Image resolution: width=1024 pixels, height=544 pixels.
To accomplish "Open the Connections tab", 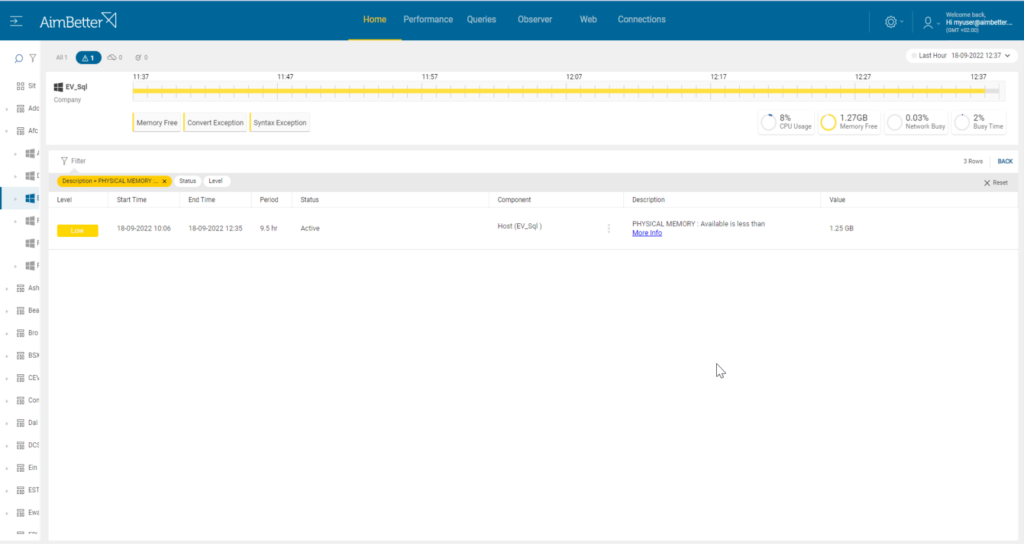I will (641, 20).
